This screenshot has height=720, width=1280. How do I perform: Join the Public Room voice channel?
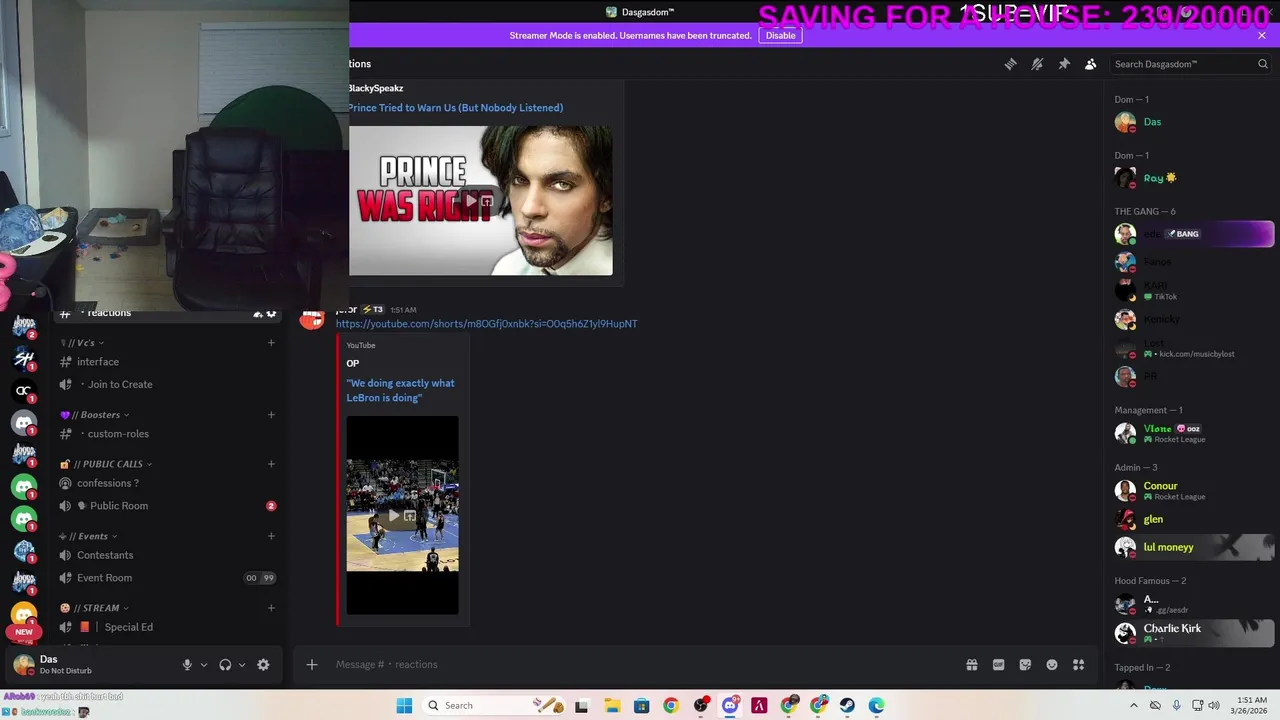168,506
